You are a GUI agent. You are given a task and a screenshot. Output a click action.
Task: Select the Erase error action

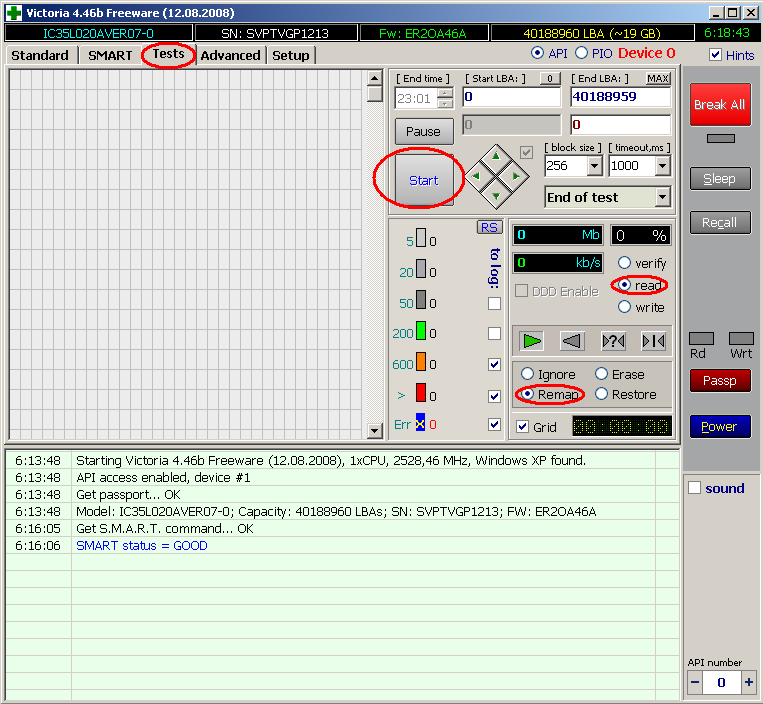pos(601,374)
